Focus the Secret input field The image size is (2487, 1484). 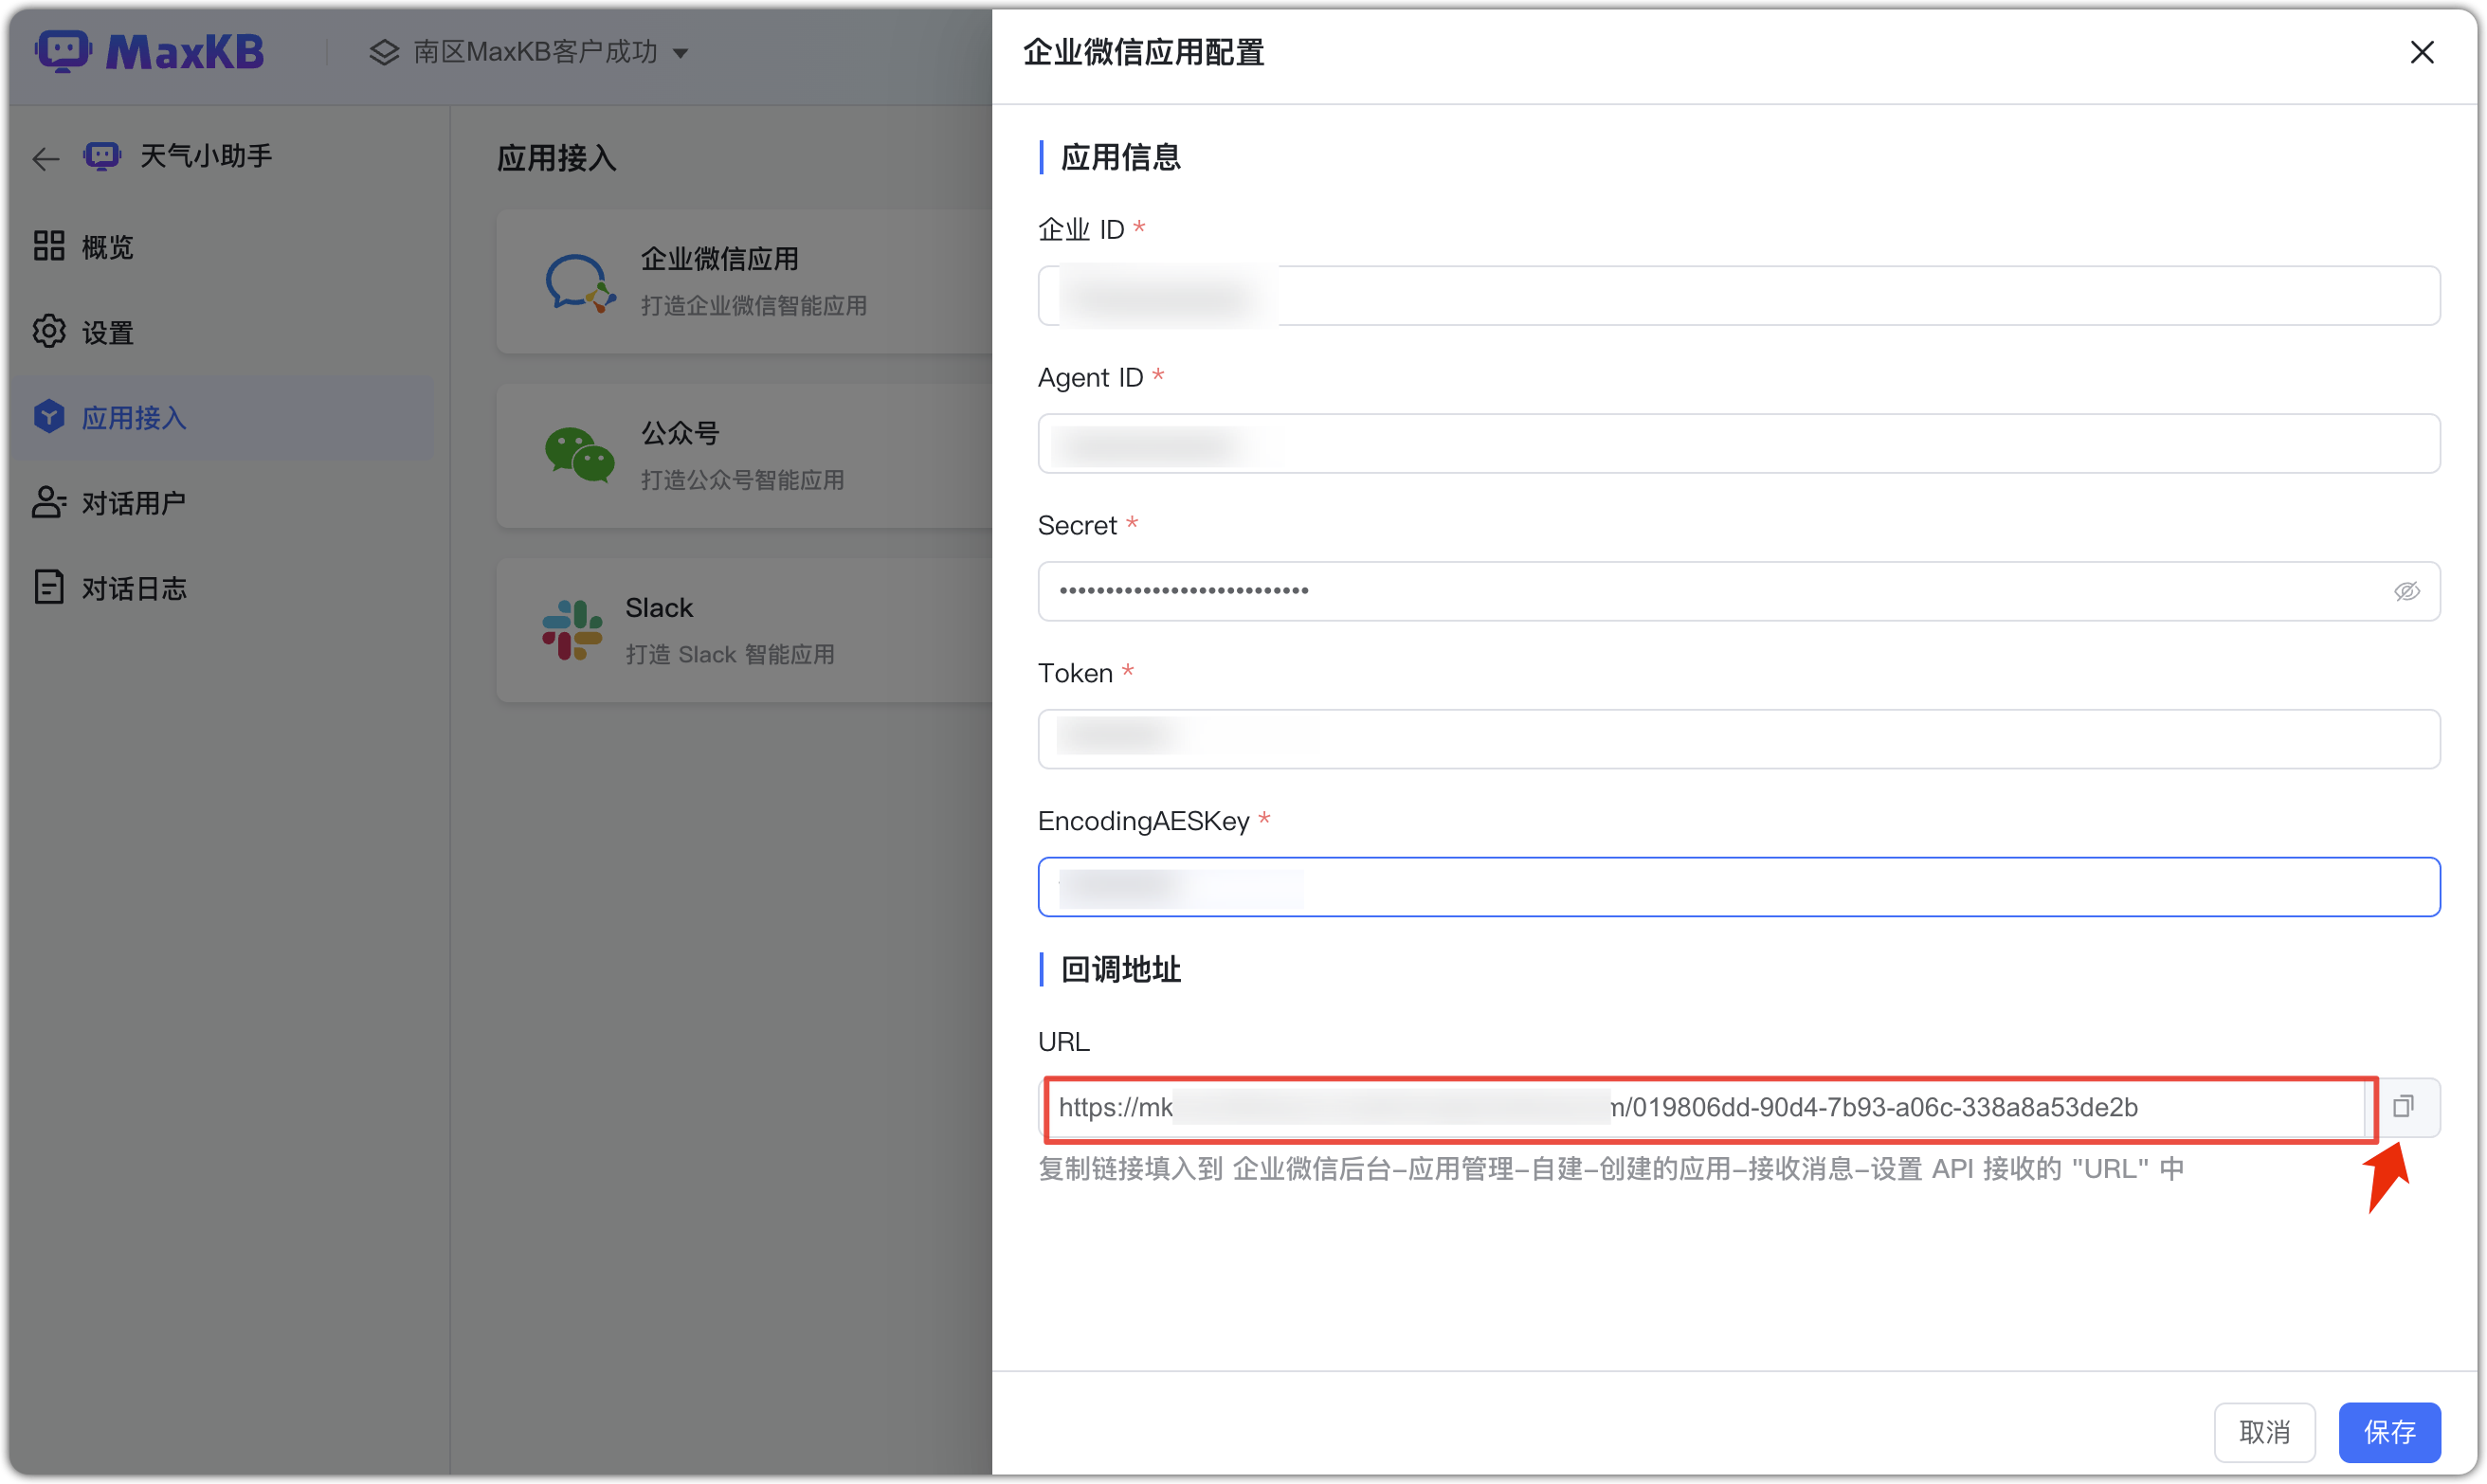click(x=1739, y=592)
